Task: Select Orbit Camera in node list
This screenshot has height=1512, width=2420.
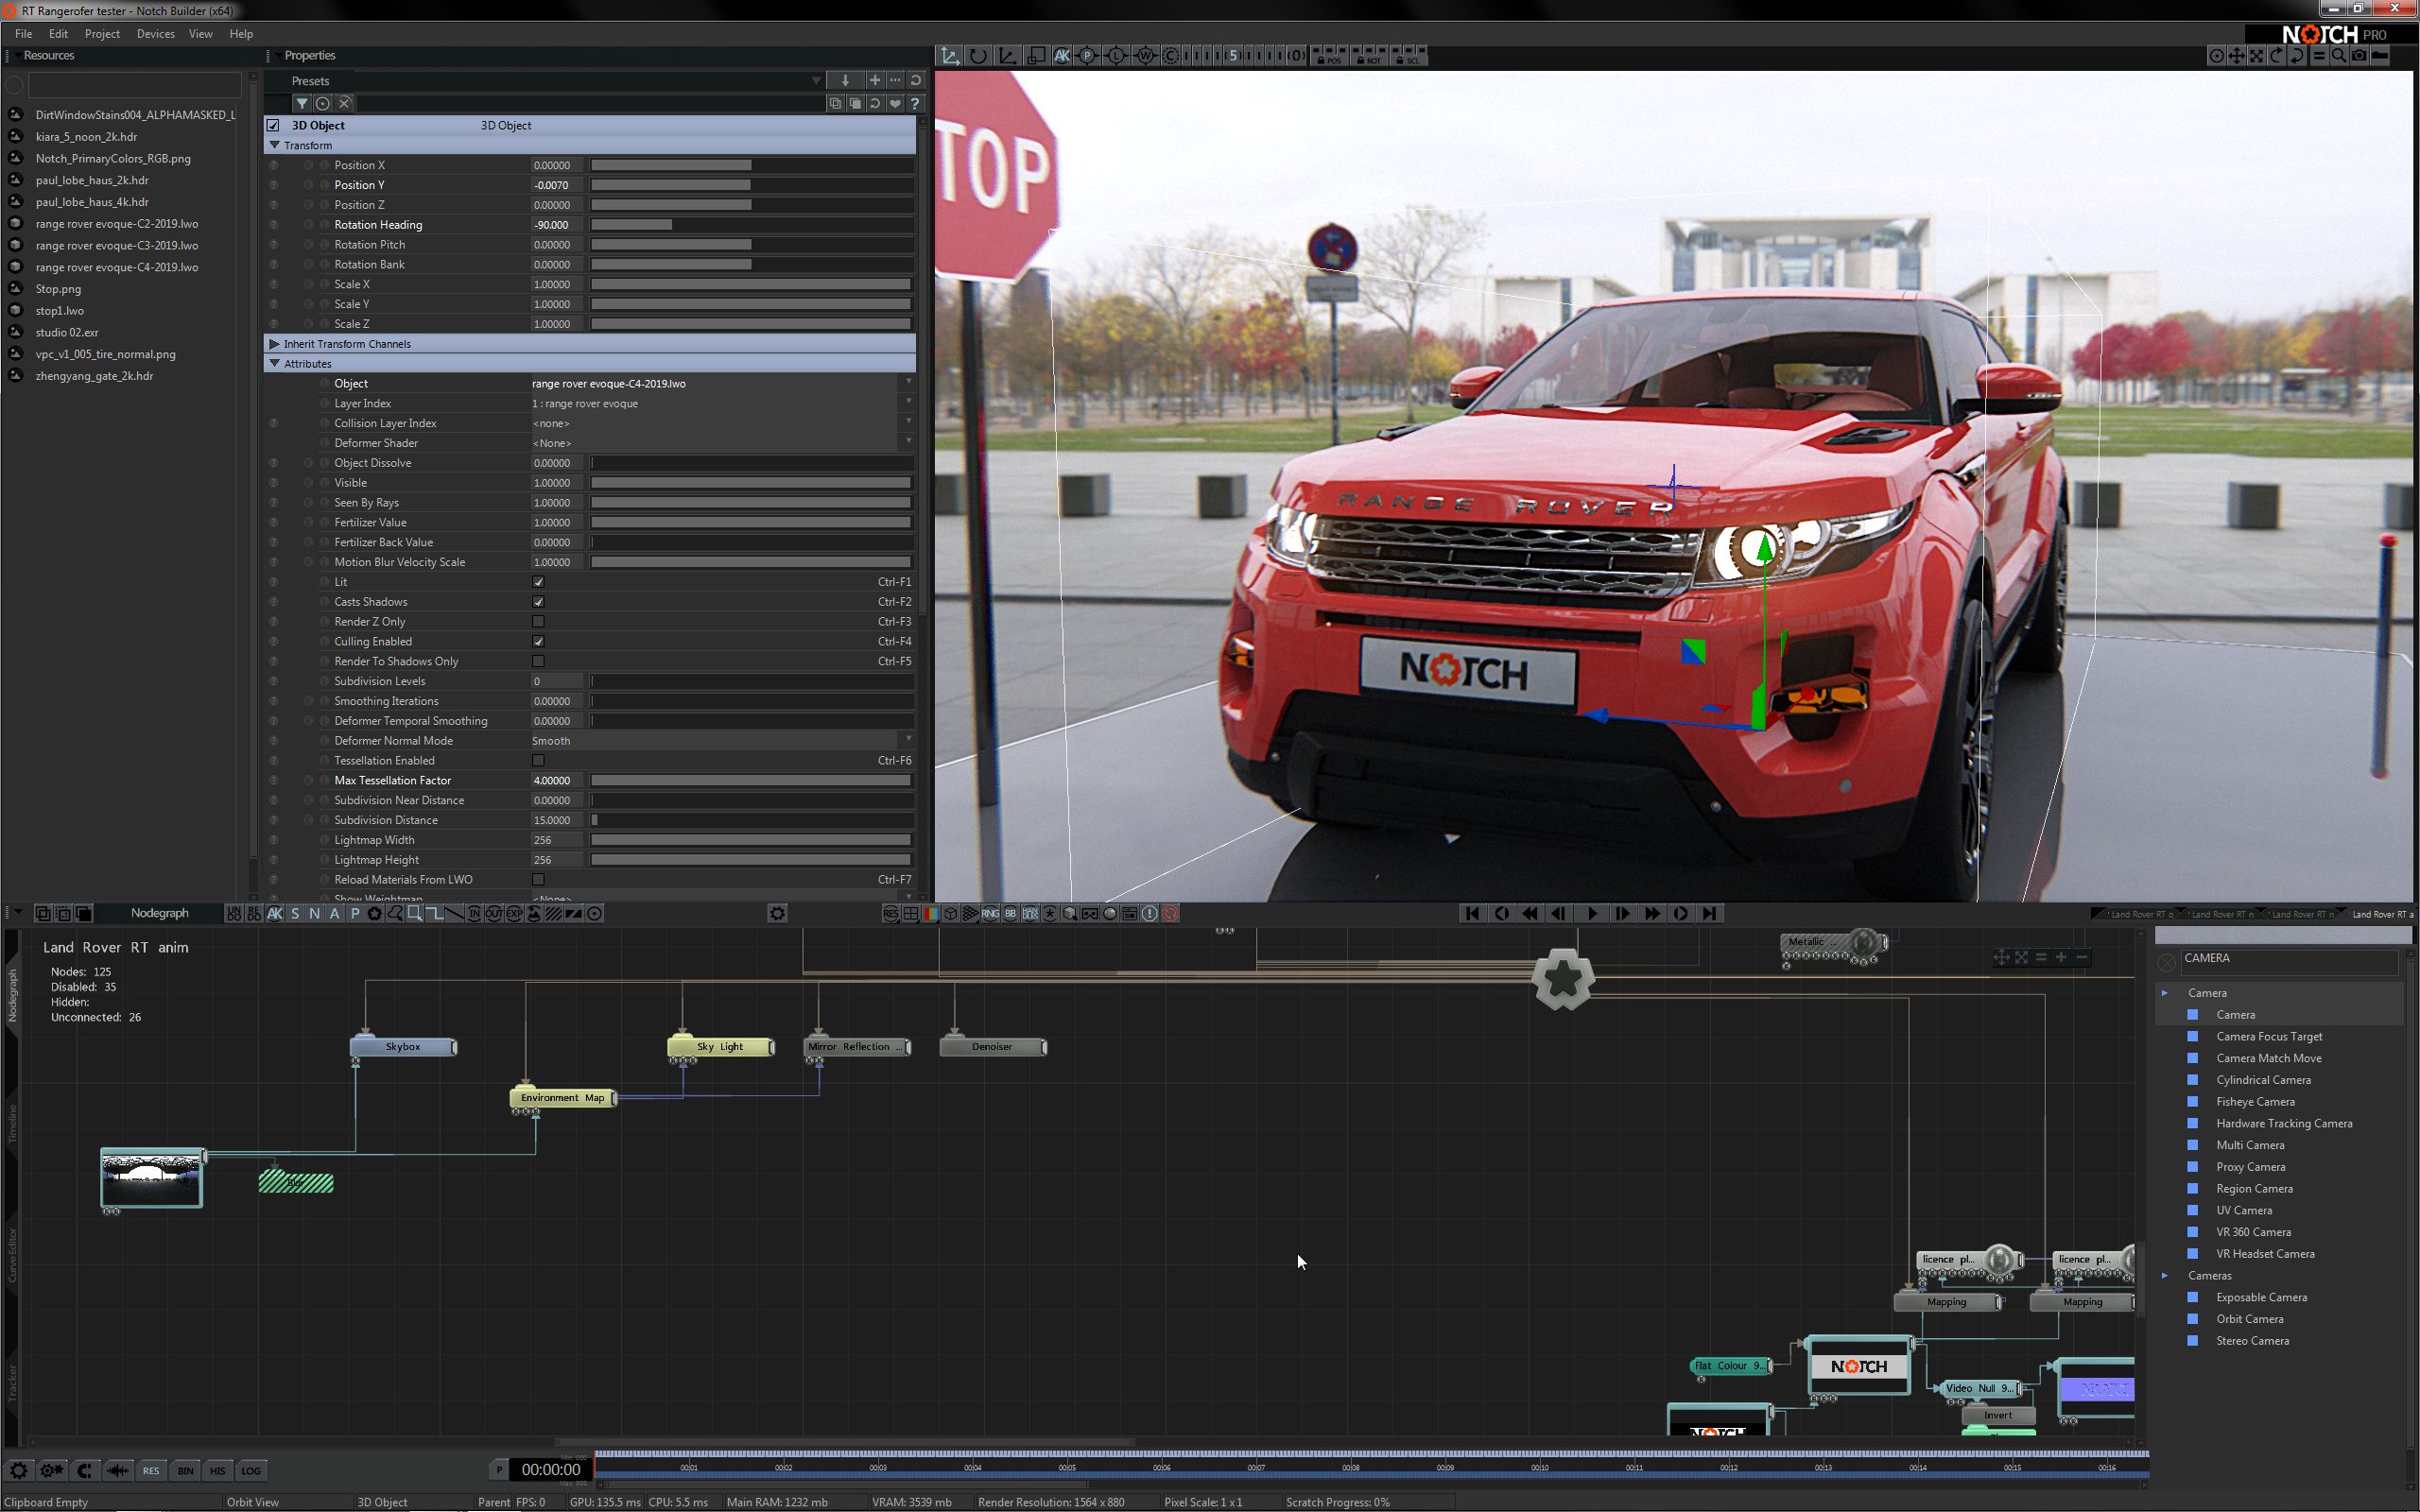Action: pyautogui.click(x=2249, y=1319)
